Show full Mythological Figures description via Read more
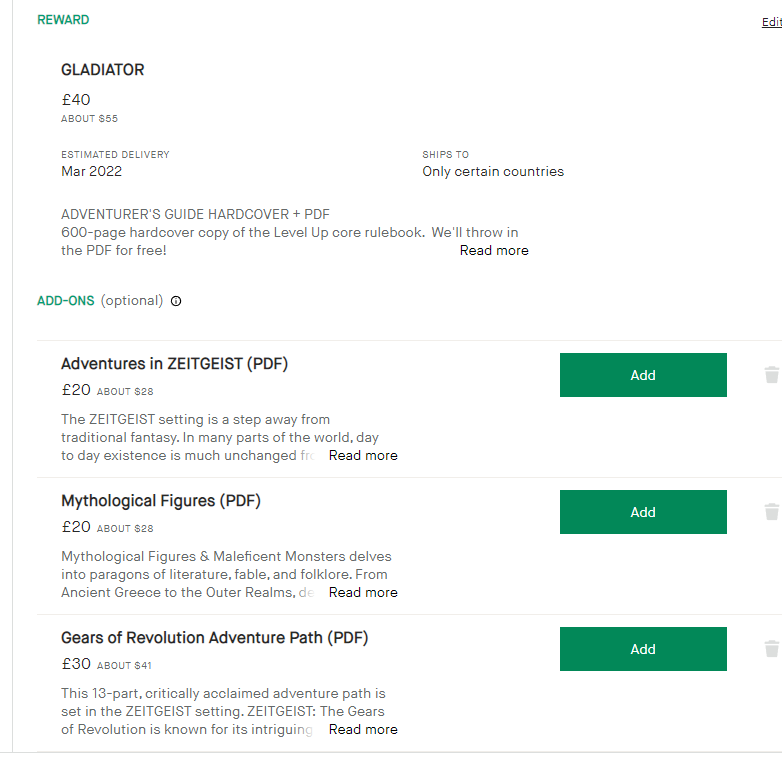 click(x=363, y=592)
